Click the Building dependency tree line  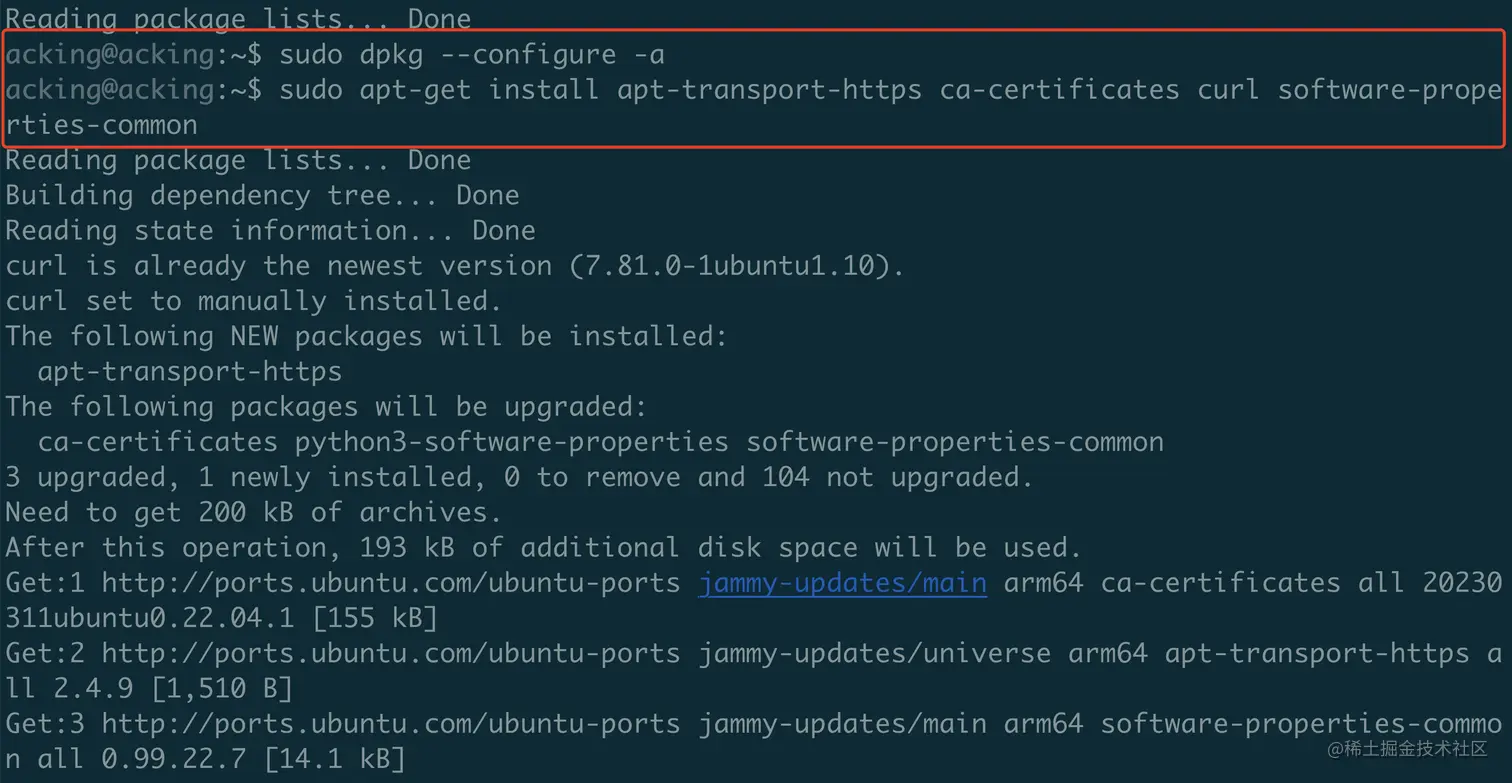pos(262,195)
